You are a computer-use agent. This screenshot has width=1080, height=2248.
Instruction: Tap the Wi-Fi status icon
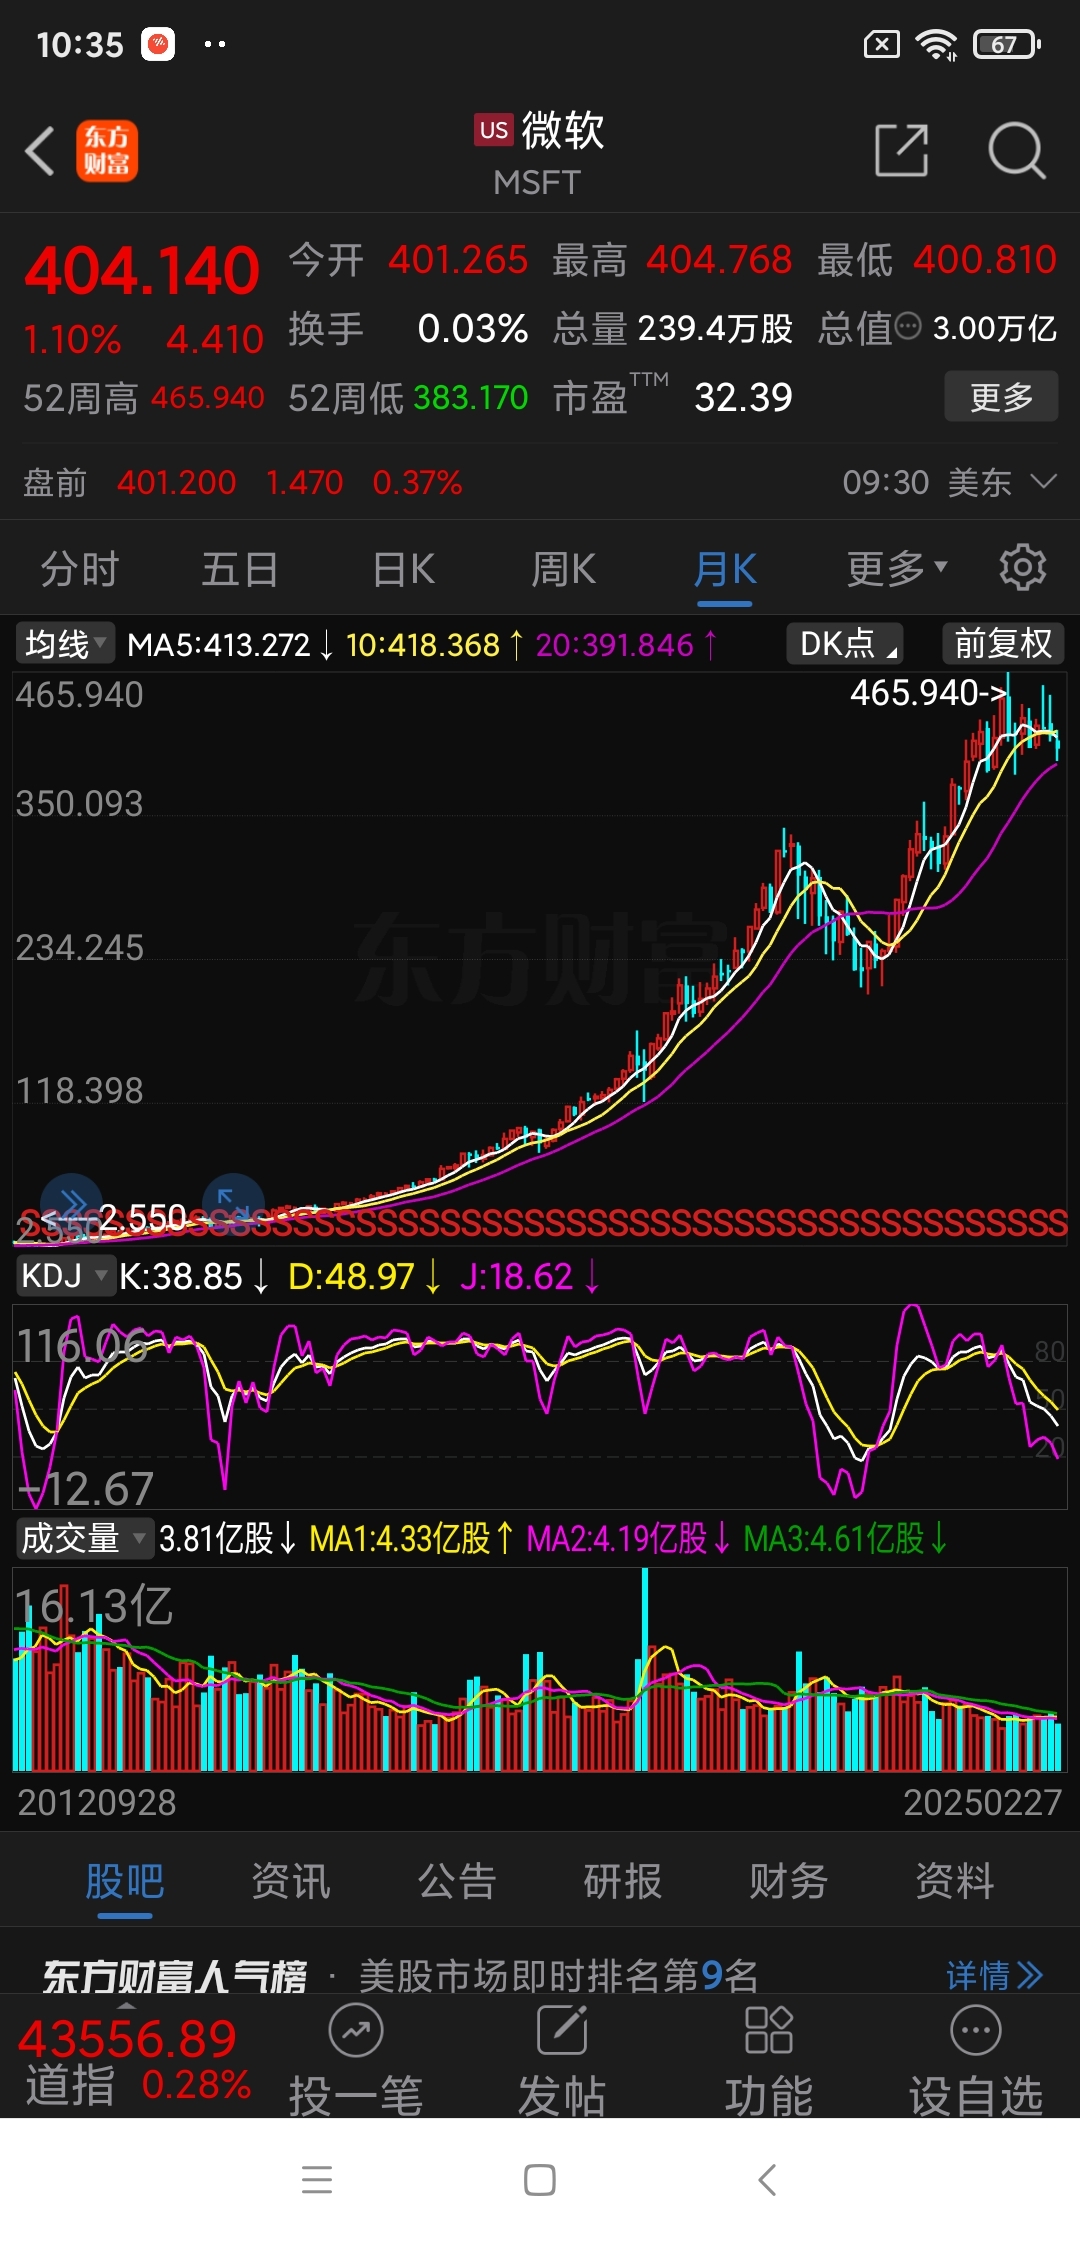(937, 44)
